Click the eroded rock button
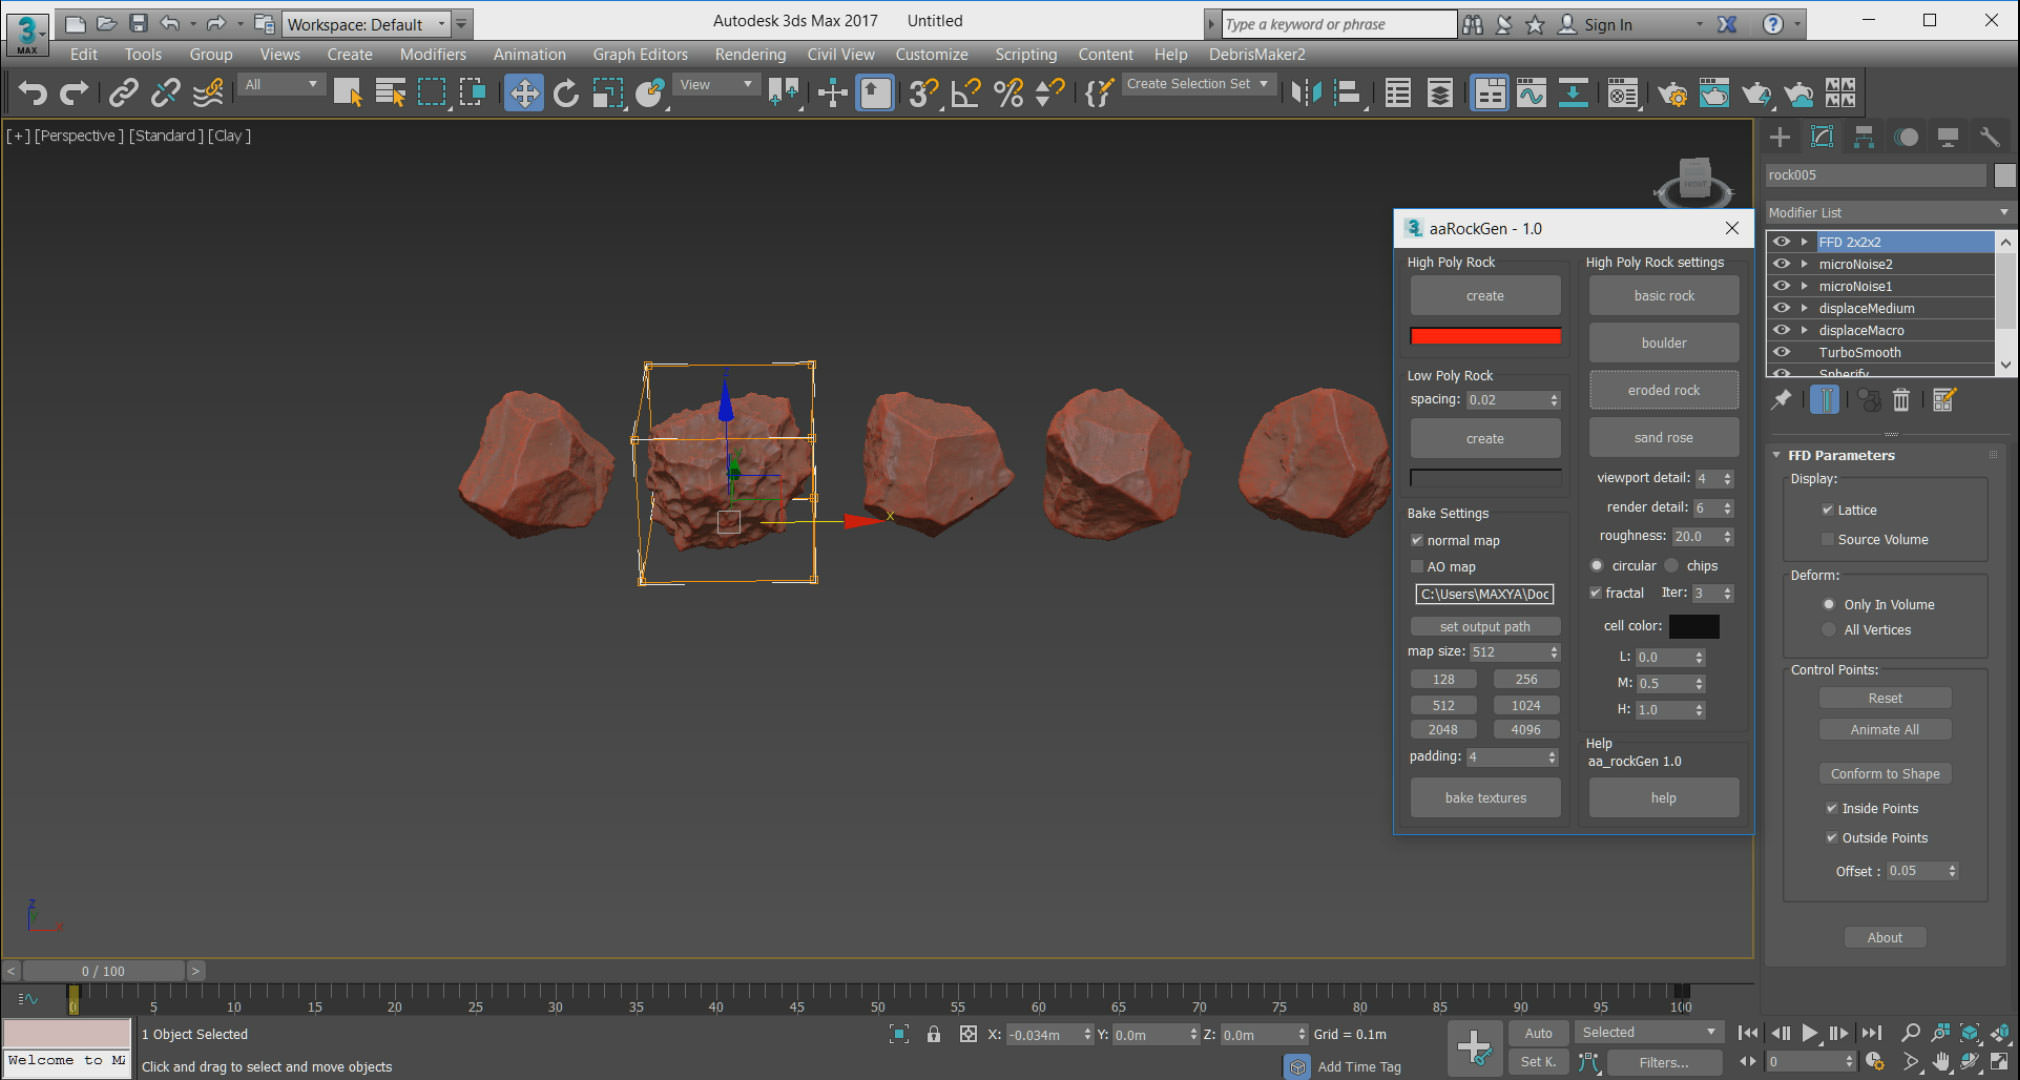The image size is (2020, 1080). [1664, 390]
